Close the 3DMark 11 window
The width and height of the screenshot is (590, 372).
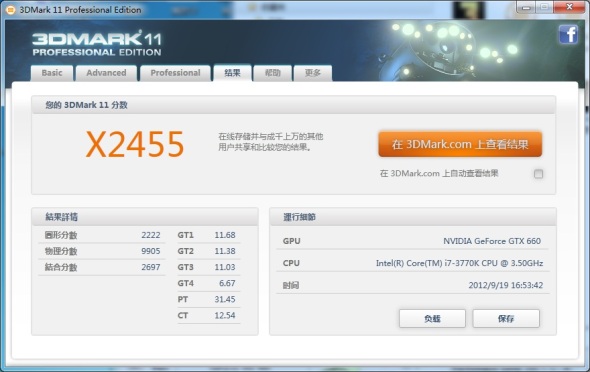click(x=569, y=7)
